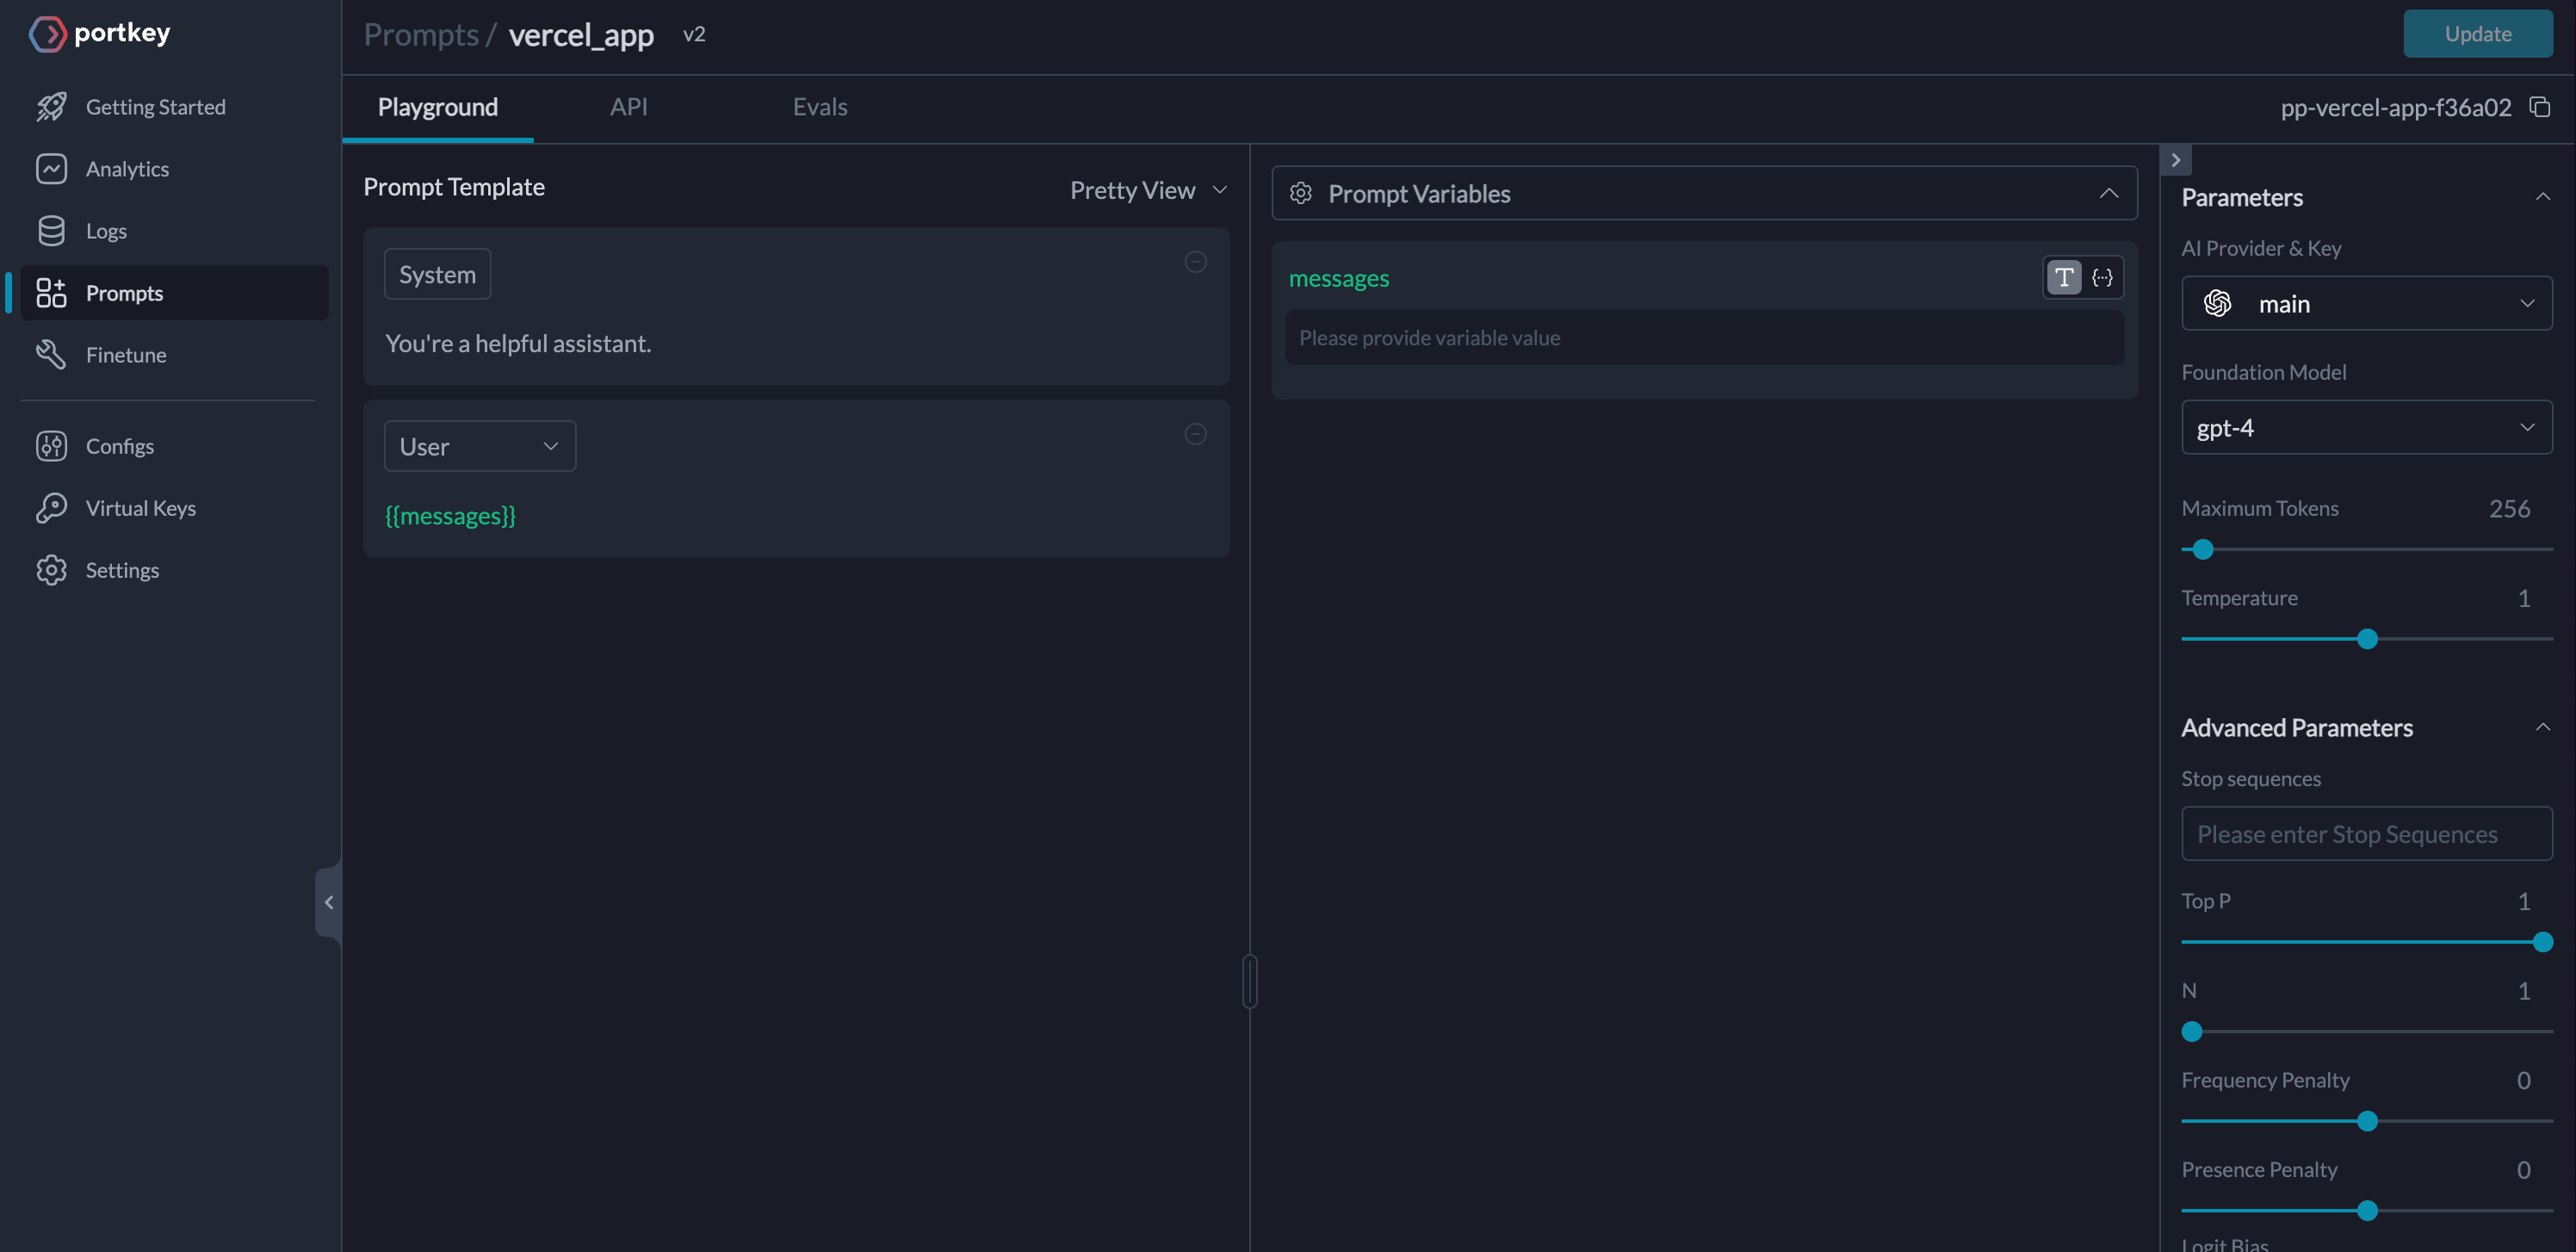Open the Pretty View dropdown
The image size is (2576, 1252).
click(1147, 190)
